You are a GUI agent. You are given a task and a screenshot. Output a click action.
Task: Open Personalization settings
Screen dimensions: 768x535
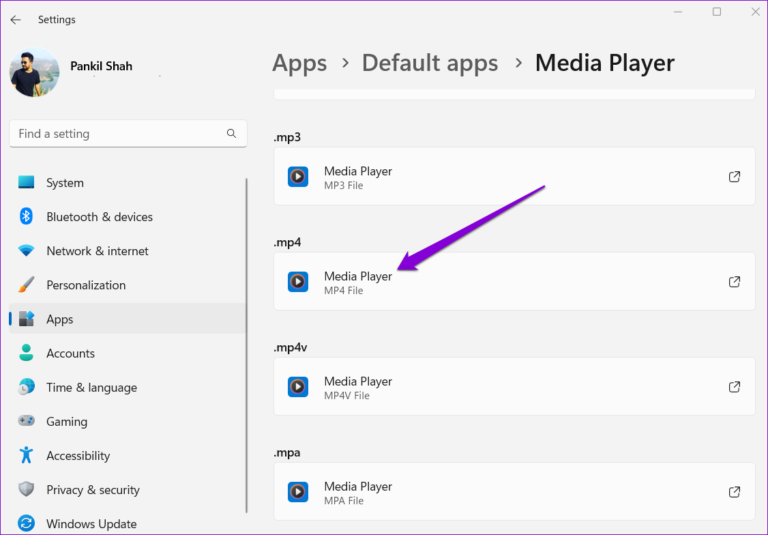(x=127, y=285)
